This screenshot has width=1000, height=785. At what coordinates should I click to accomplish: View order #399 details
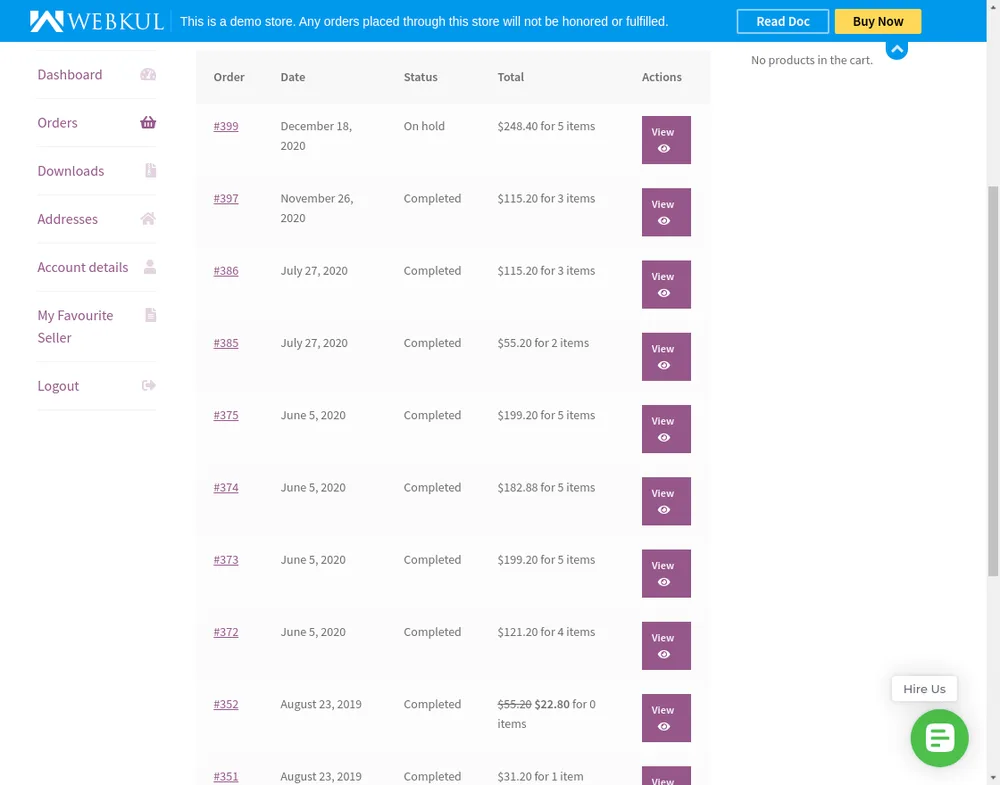666,140
